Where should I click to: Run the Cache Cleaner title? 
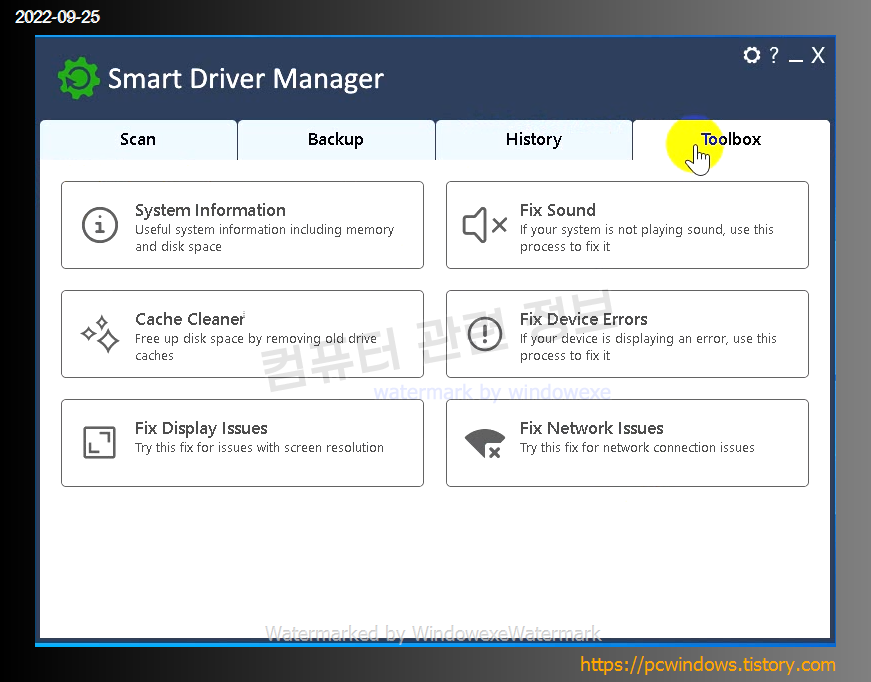pos(189,319)
